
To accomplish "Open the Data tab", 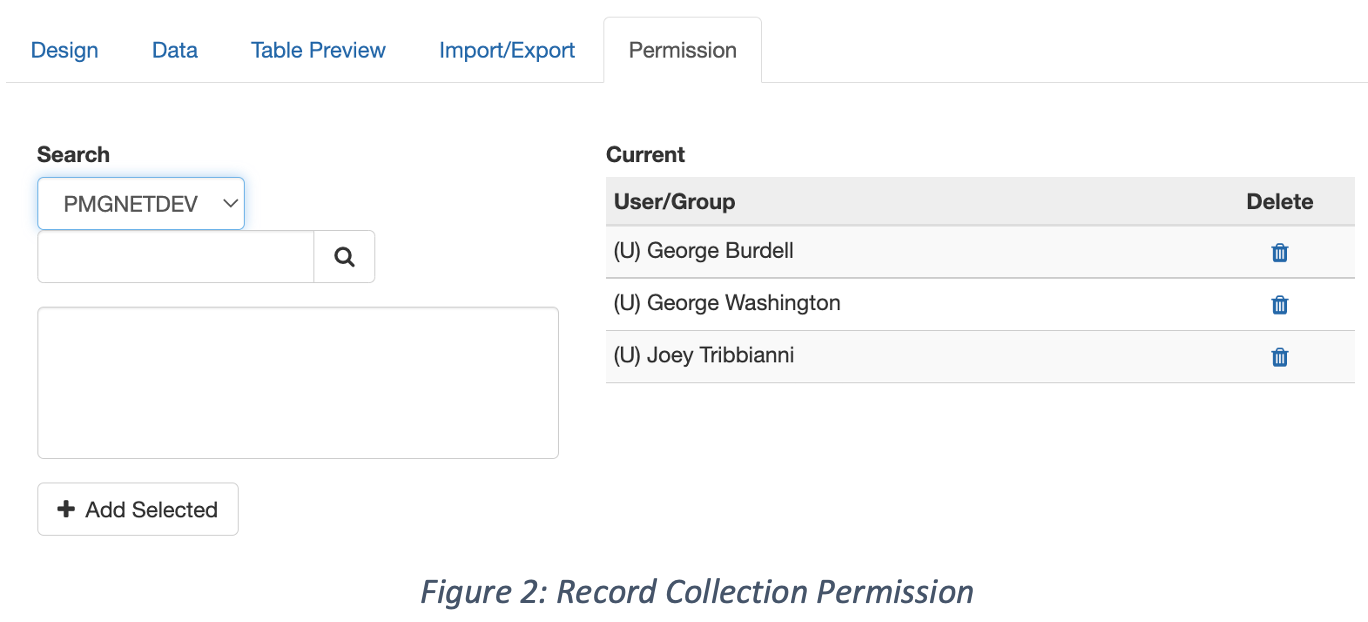I will [175, 50].
